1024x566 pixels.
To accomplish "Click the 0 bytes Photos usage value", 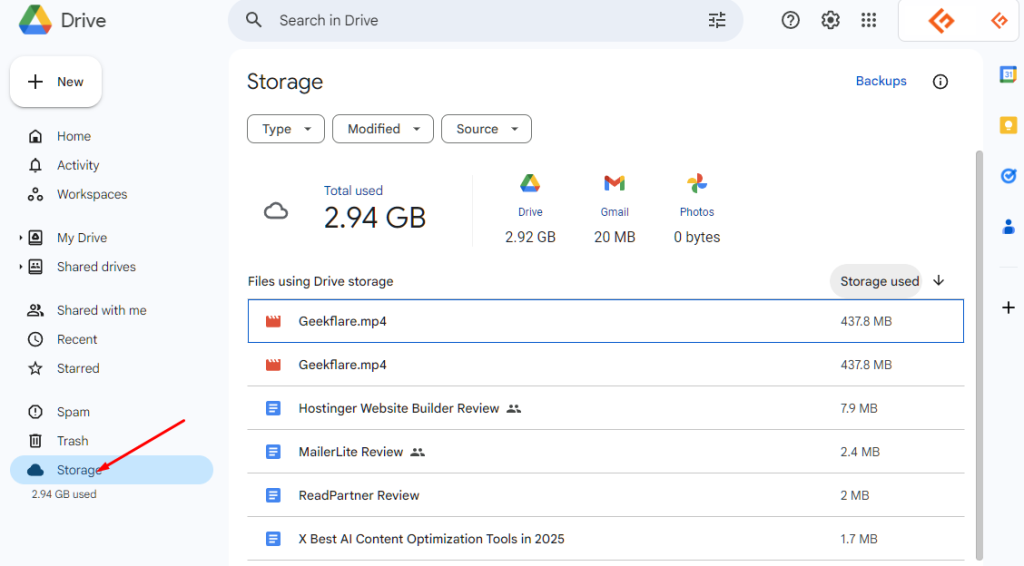I will (x=697, y=237).
